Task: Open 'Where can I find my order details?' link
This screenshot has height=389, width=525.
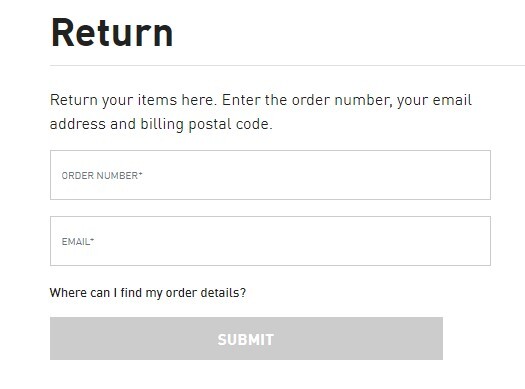Action: (x=148, y=293)
